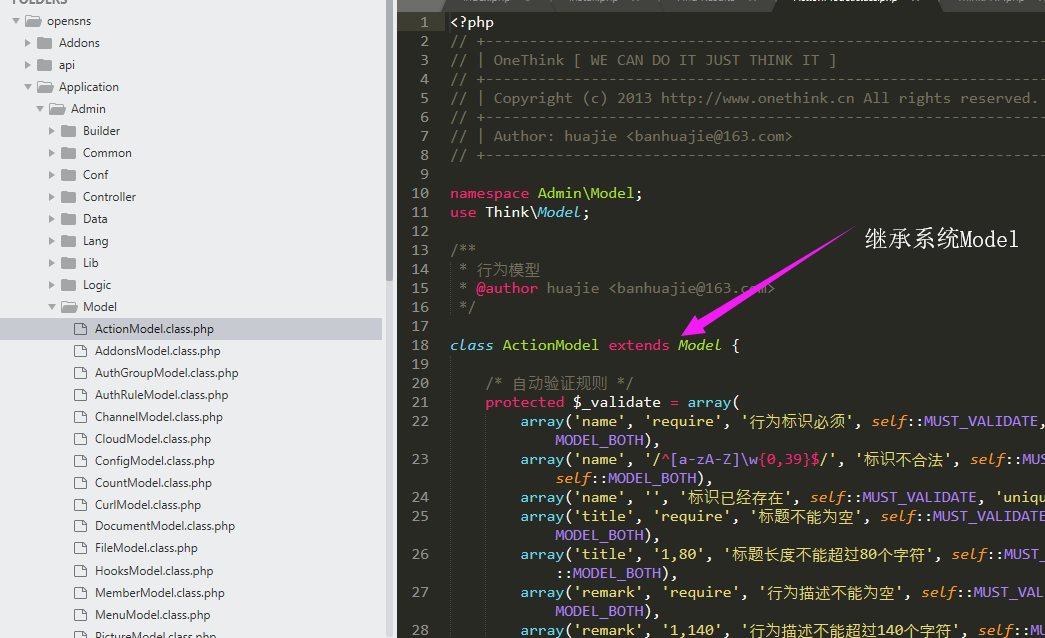Viewport: 1045px width, 638px height.
Task: Click line number 18 in the gutter
Action: 420,345
